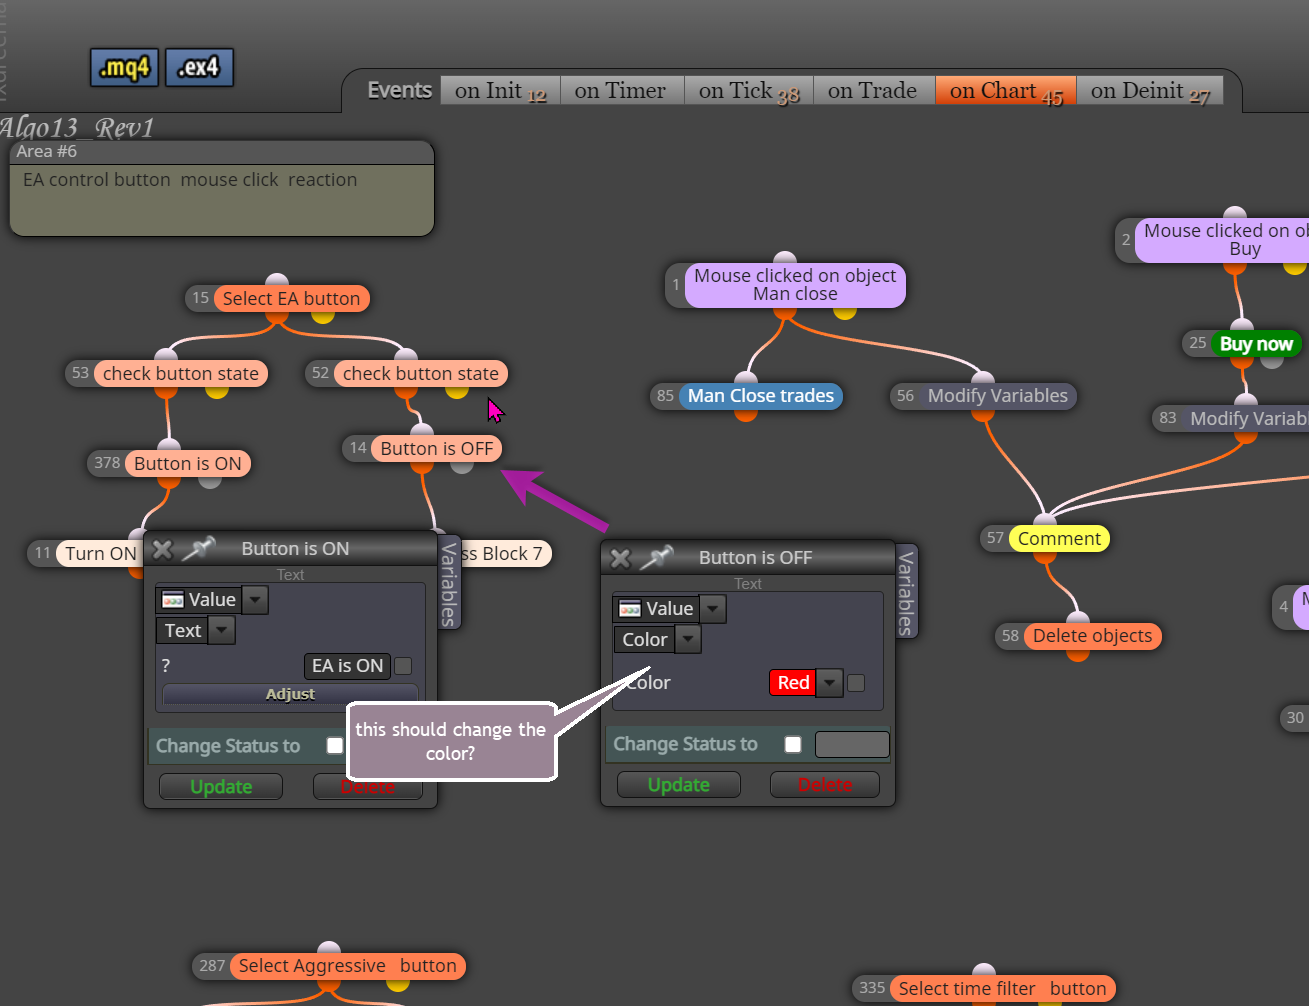Select the on Chart events tab
Screen dimensions: 1309x1006
click(1006, 91)
